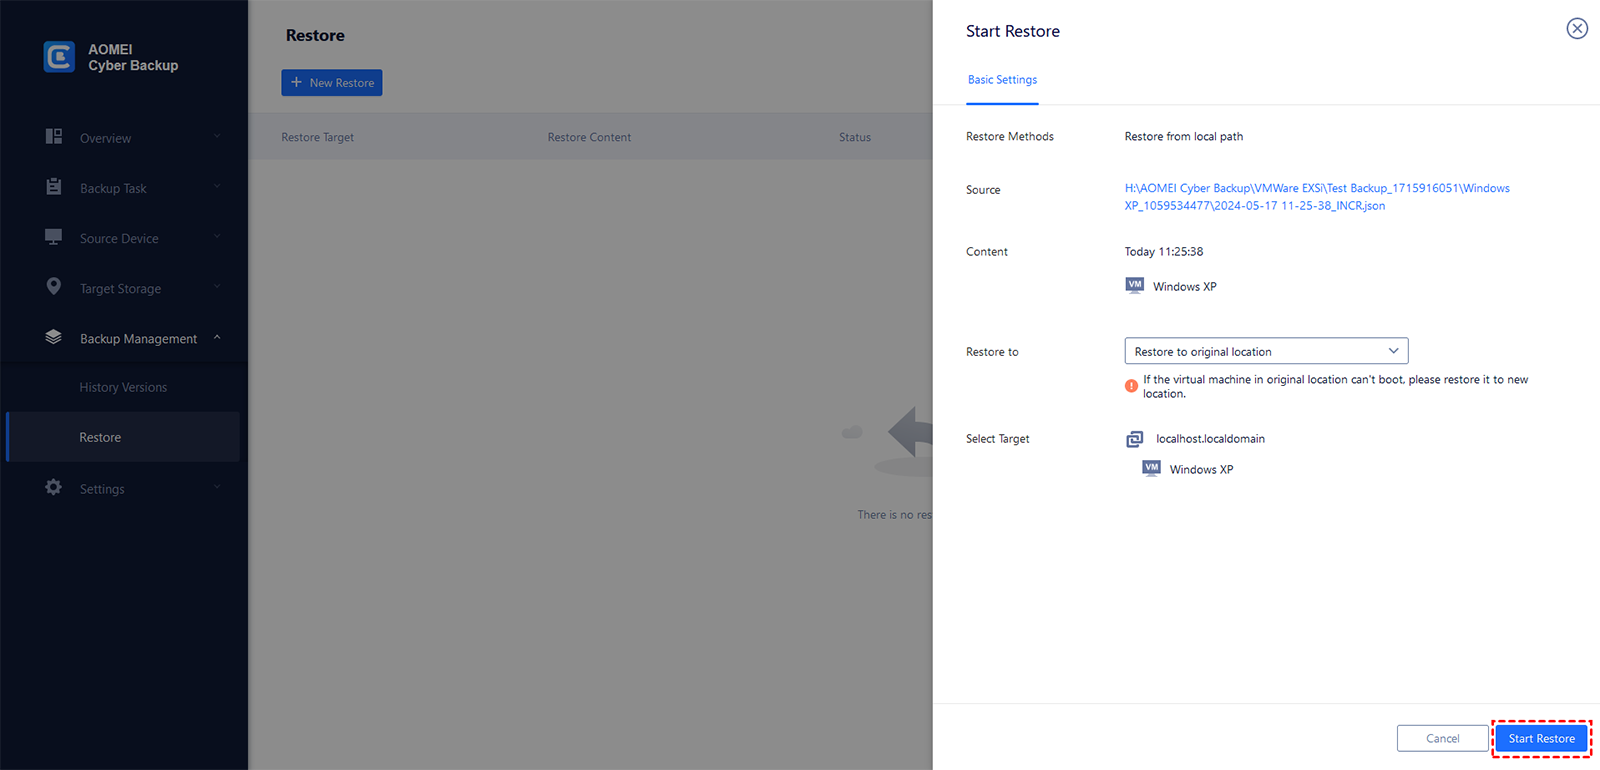Click the AOMEI Cyber Backup logo icon

point(59,57)
